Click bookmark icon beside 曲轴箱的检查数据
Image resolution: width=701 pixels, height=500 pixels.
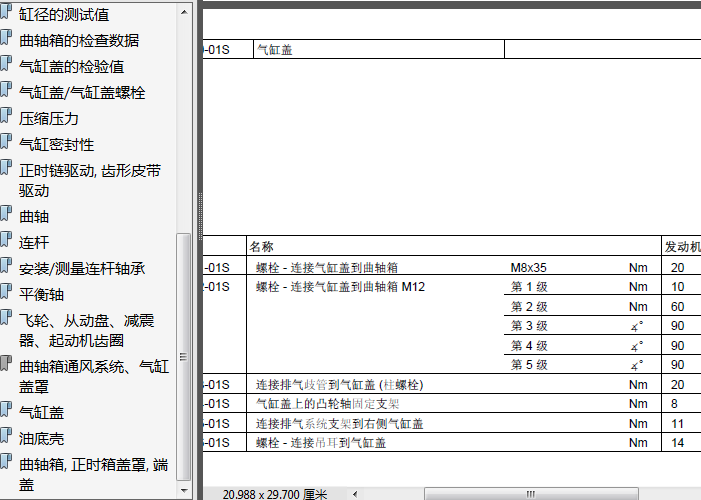point(5,38)
